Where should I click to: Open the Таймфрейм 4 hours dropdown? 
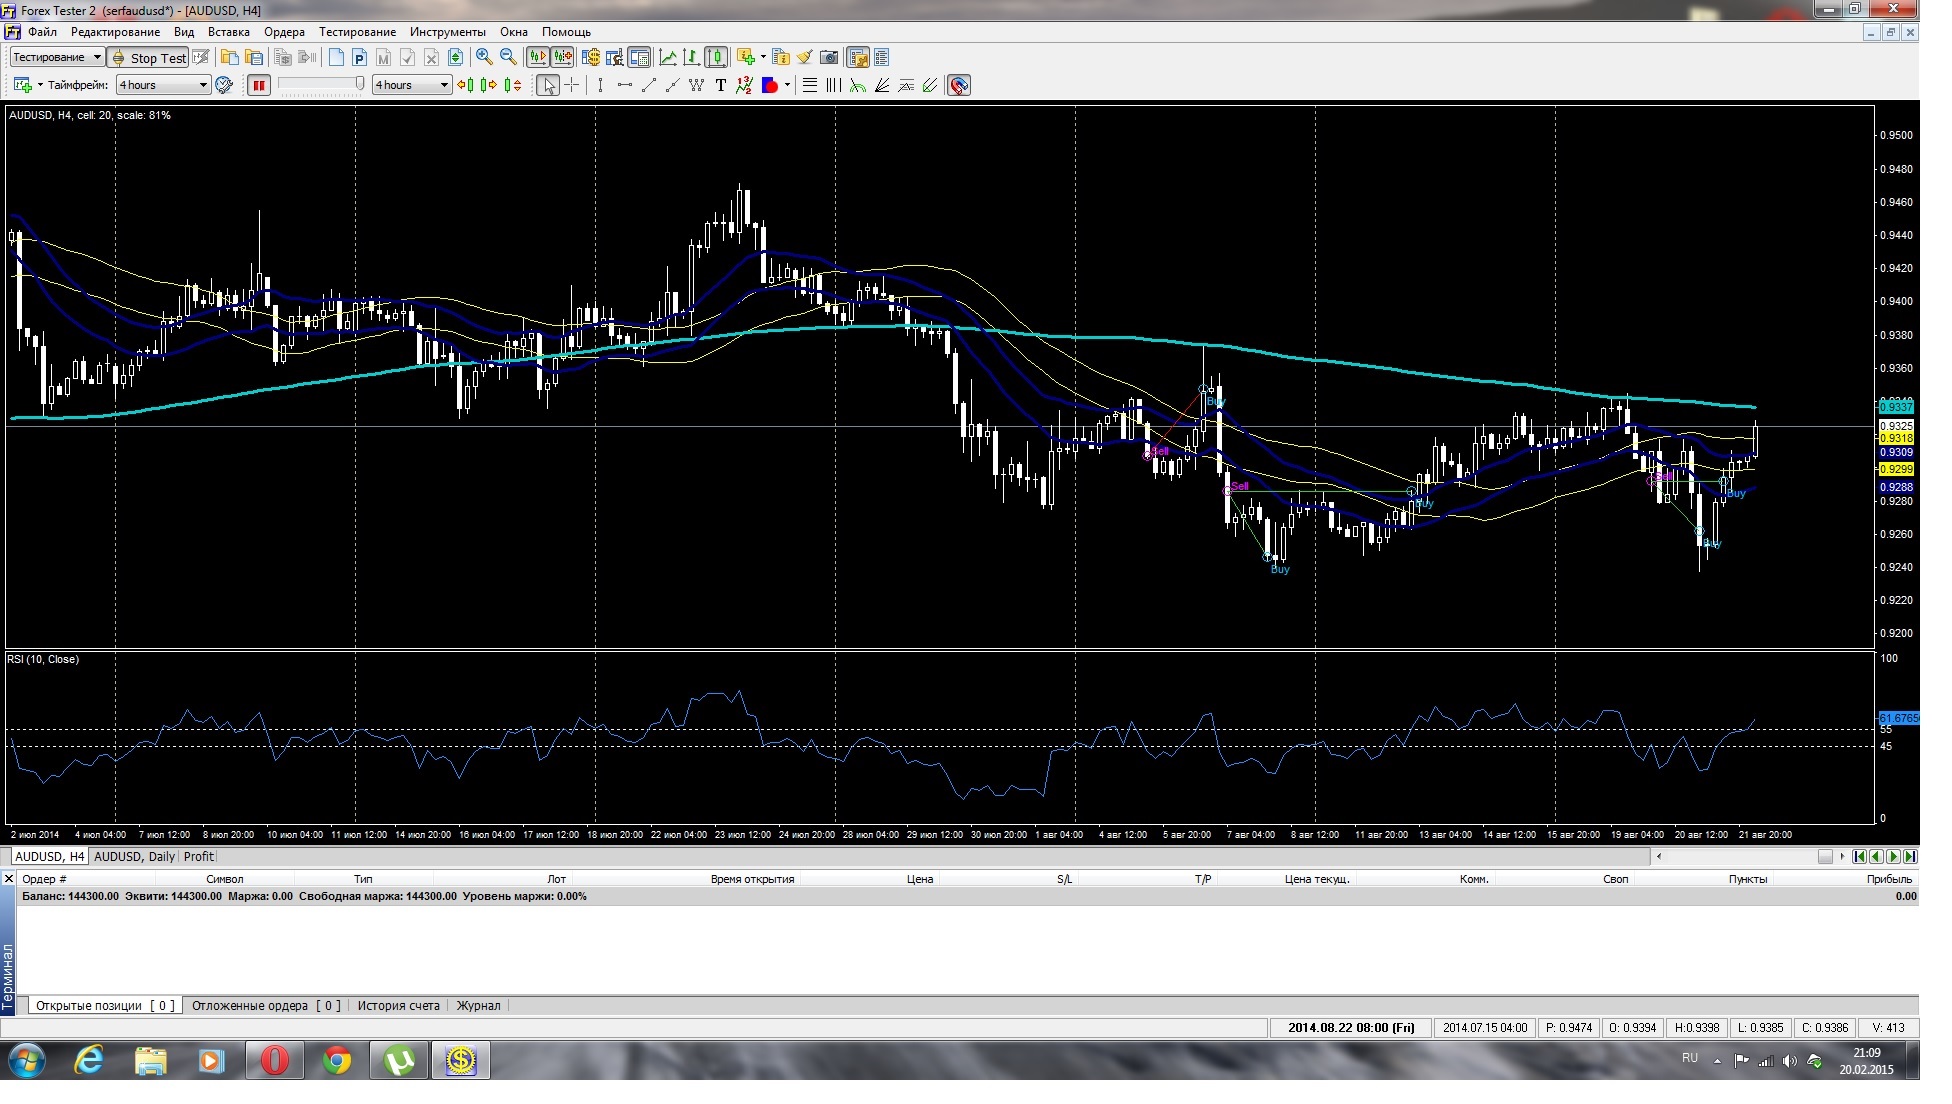coord(163,85)
